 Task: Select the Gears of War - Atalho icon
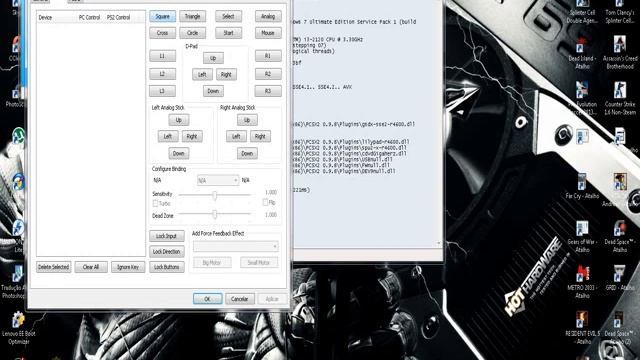[x=582, y=236]
